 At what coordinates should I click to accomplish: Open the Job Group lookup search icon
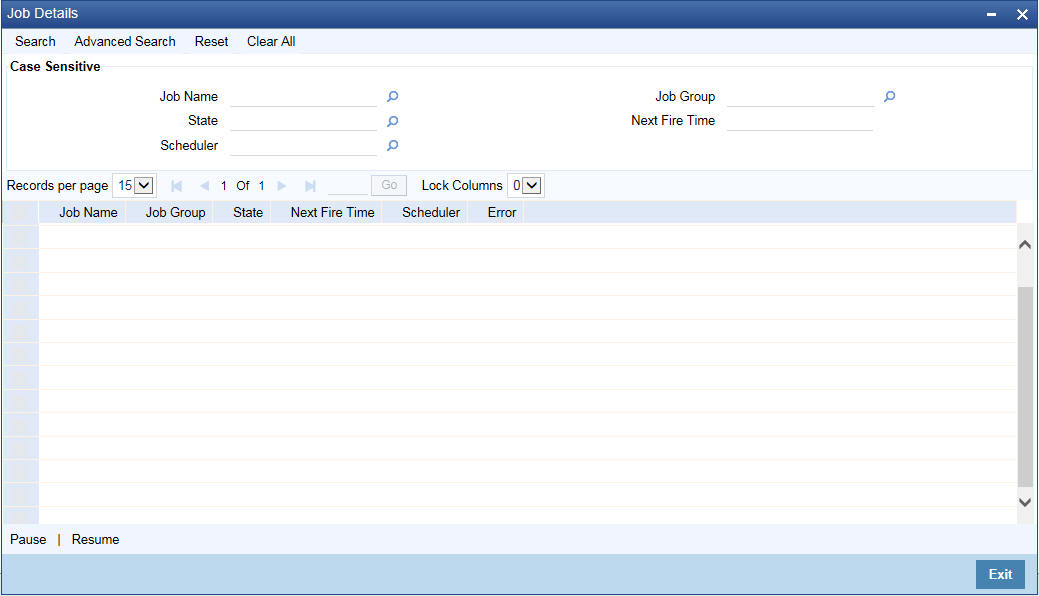tap(889, 97)
